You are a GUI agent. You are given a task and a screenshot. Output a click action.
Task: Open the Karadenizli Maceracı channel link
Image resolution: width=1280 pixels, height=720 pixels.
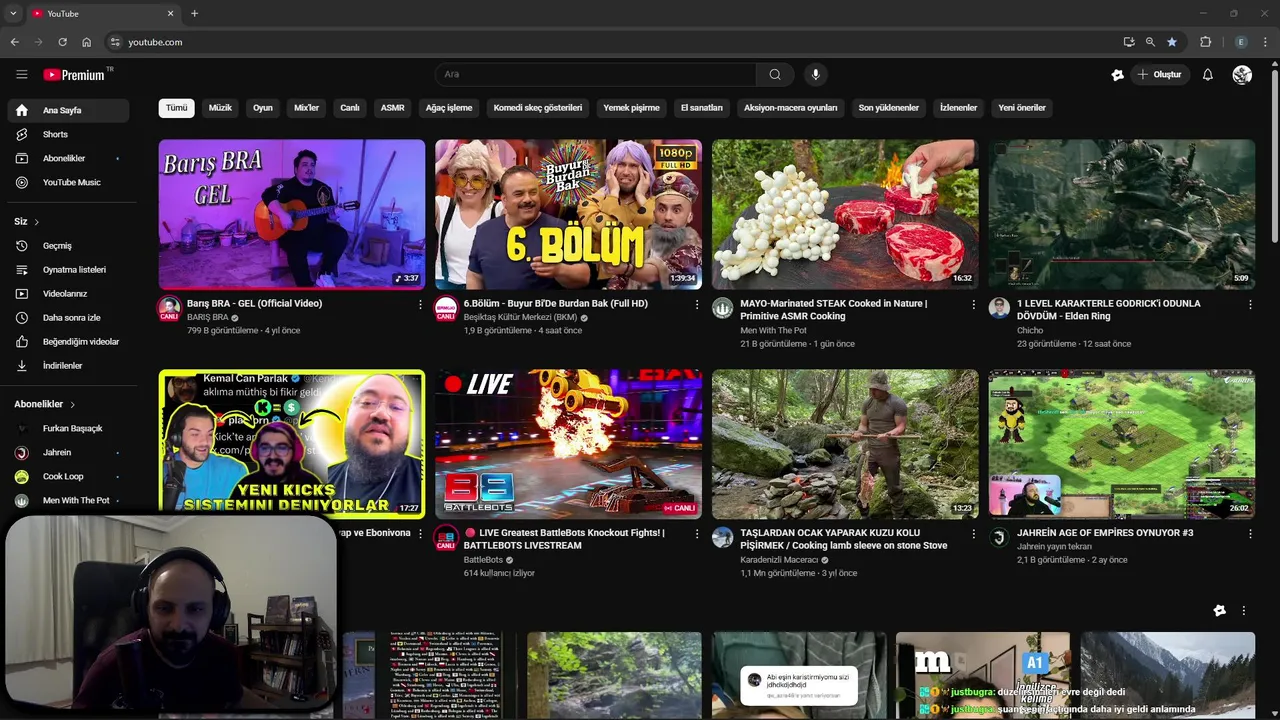coord(779,560)
